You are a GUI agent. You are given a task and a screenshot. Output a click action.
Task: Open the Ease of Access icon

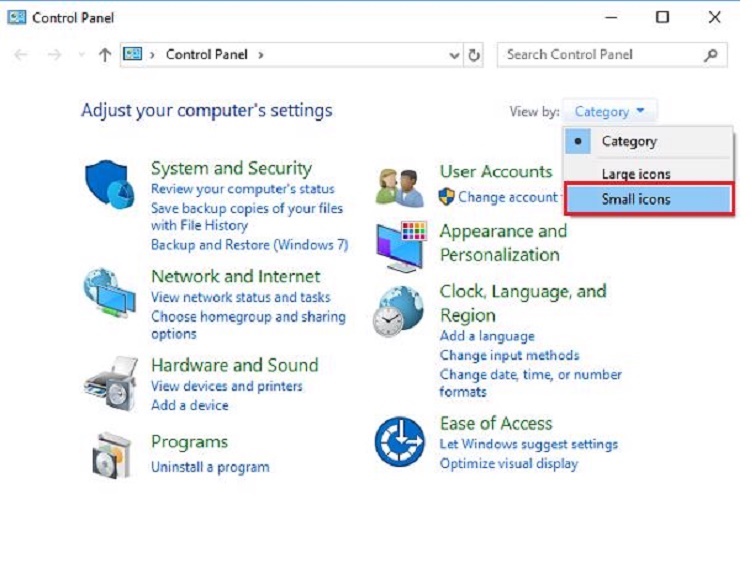pos(400,441)
